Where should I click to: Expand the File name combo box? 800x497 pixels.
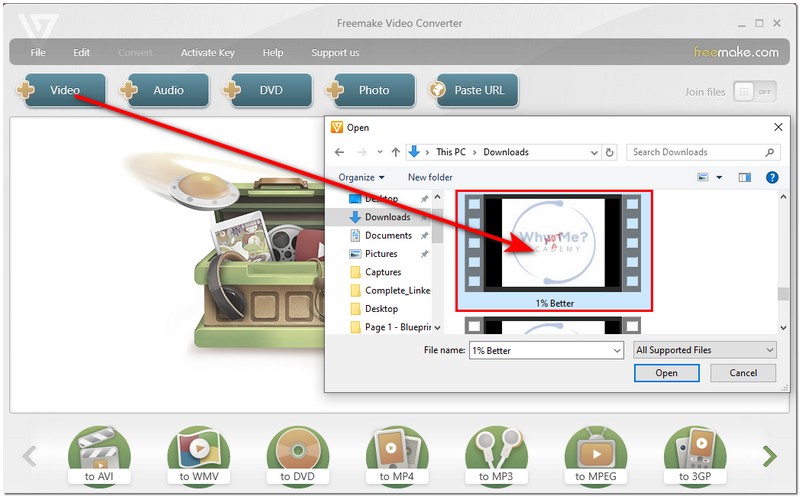[616, 350]
